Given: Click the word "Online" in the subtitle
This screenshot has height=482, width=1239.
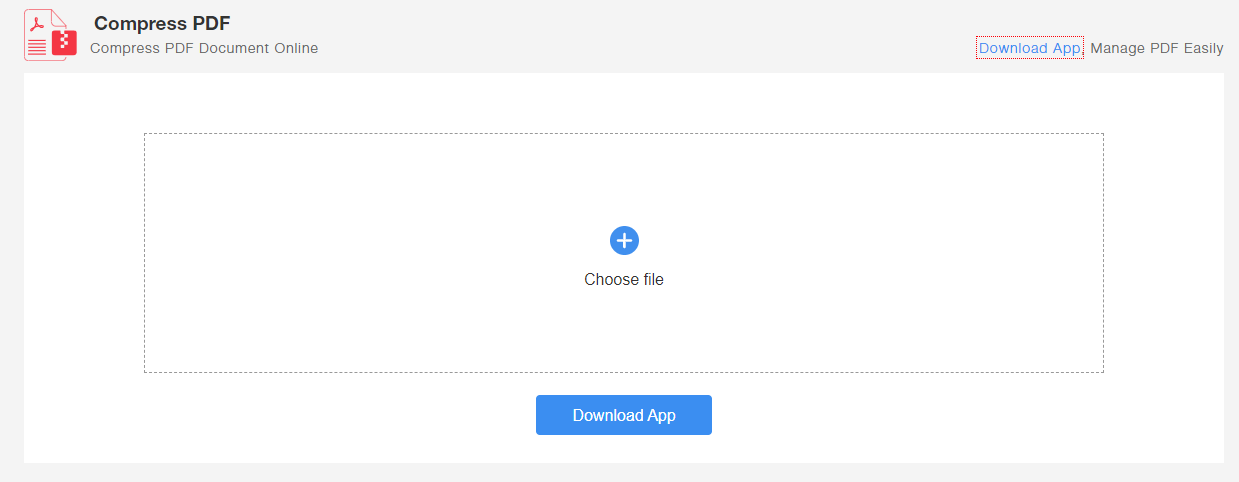Looking at the screenshot, I should pos(296,48).
